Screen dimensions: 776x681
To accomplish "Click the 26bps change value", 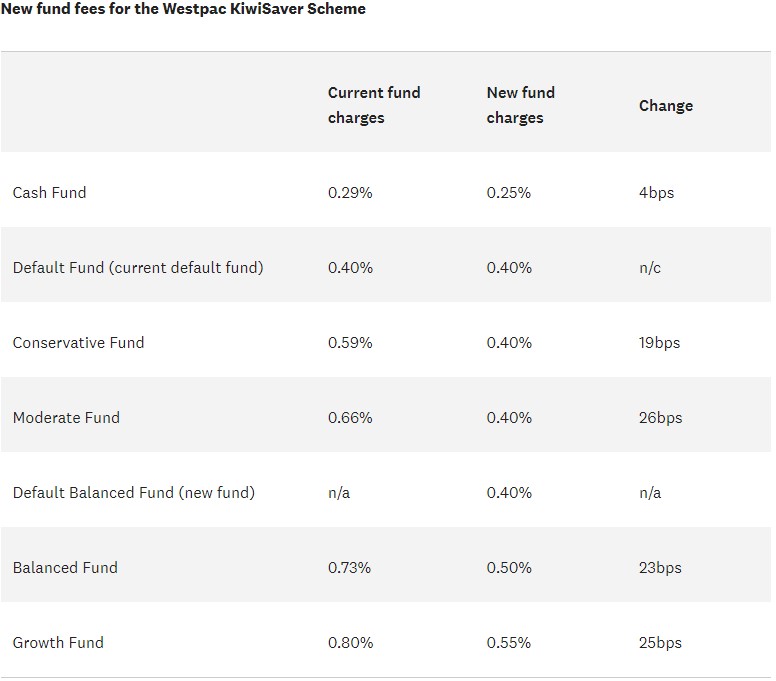I will click(660, 418).
